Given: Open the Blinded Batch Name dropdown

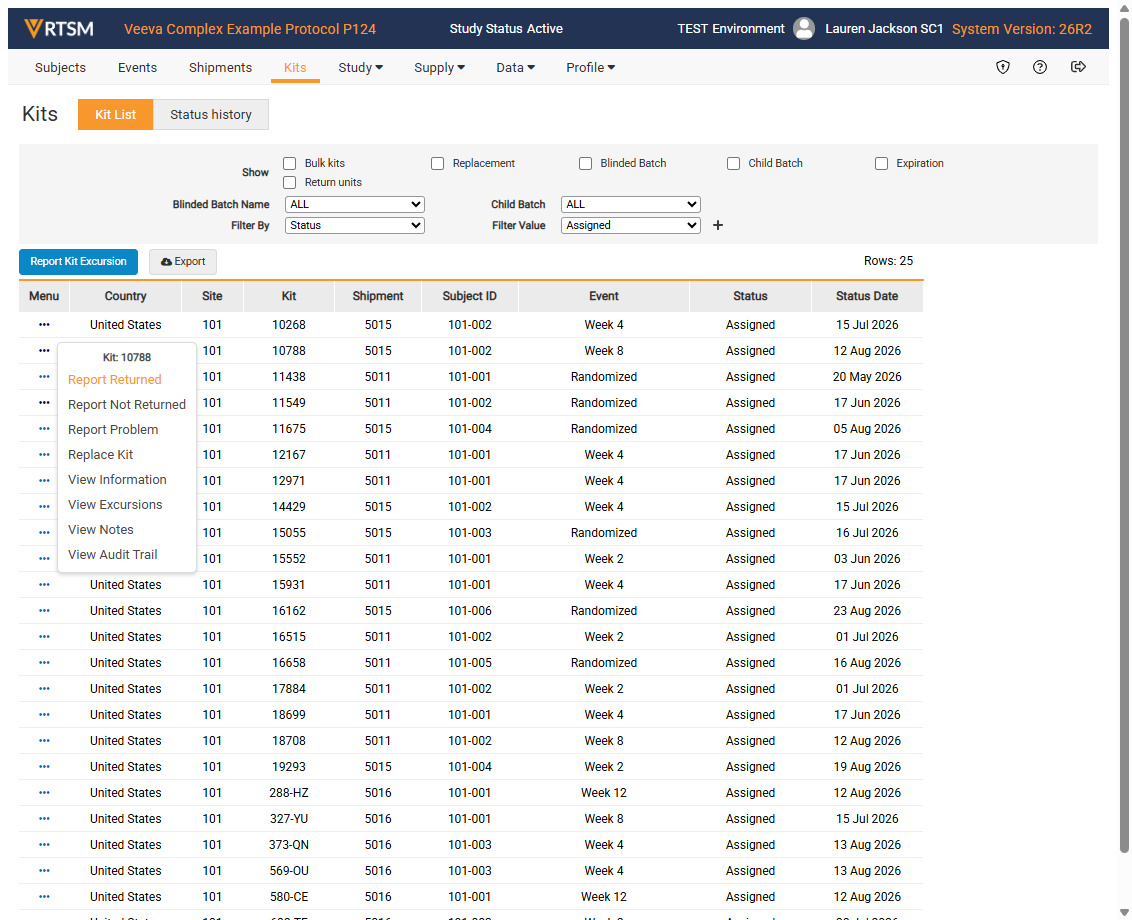Looking at the screenshot, I should (354, 204).
